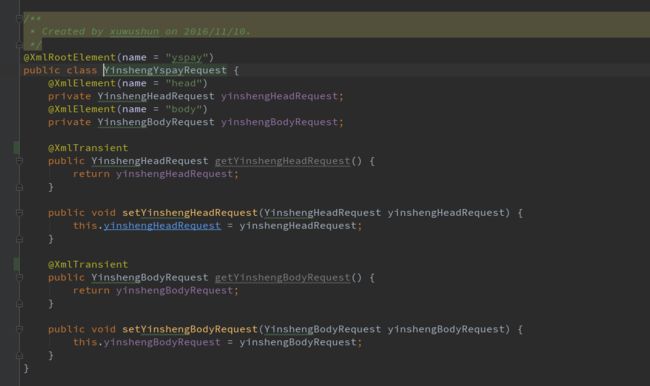The image size is (650, 386).
Task: Click this.yinshengBodyRequest field reference
Action: [147, 342]
